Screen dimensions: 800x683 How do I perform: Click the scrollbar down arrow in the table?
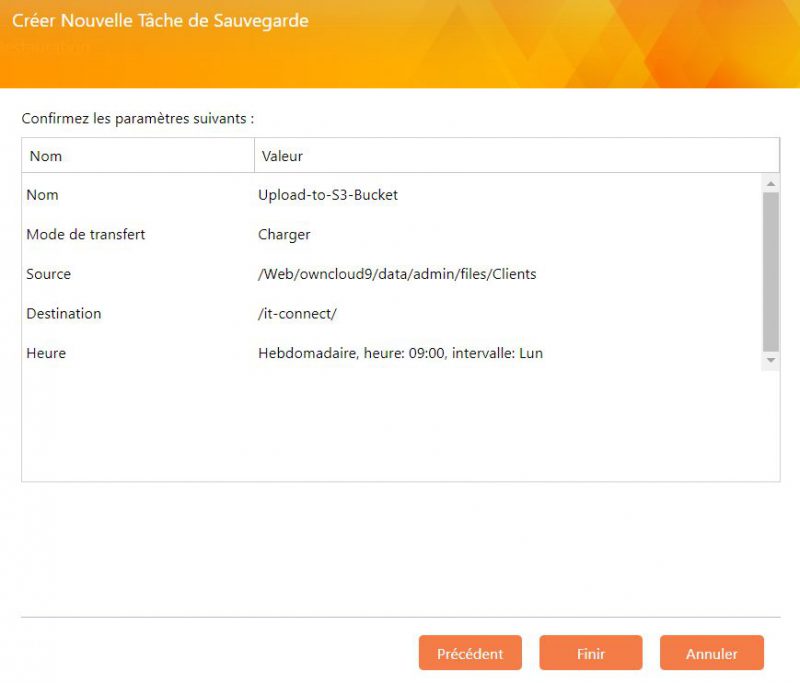(770, 360)
